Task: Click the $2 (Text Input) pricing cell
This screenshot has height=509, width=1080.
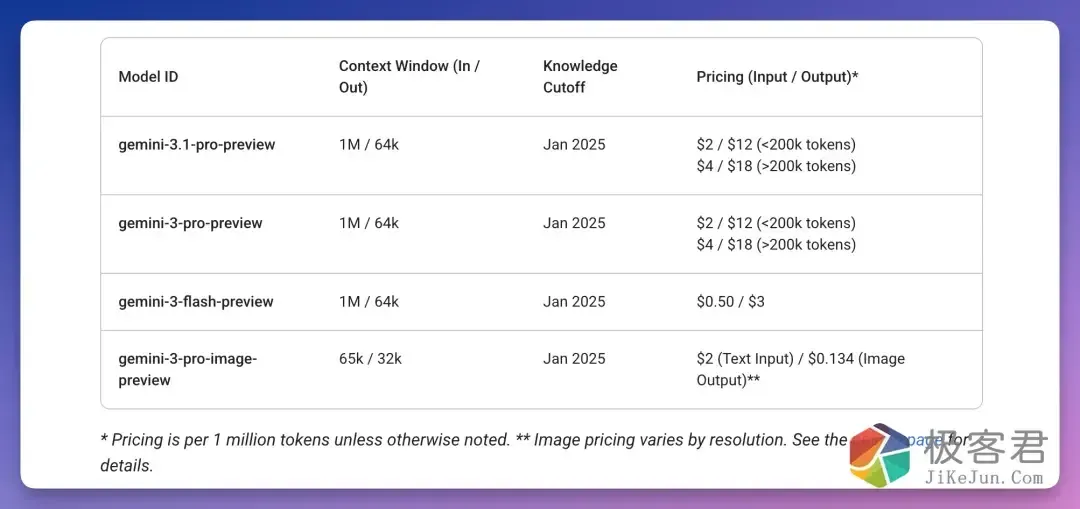Action: point(800,369)
